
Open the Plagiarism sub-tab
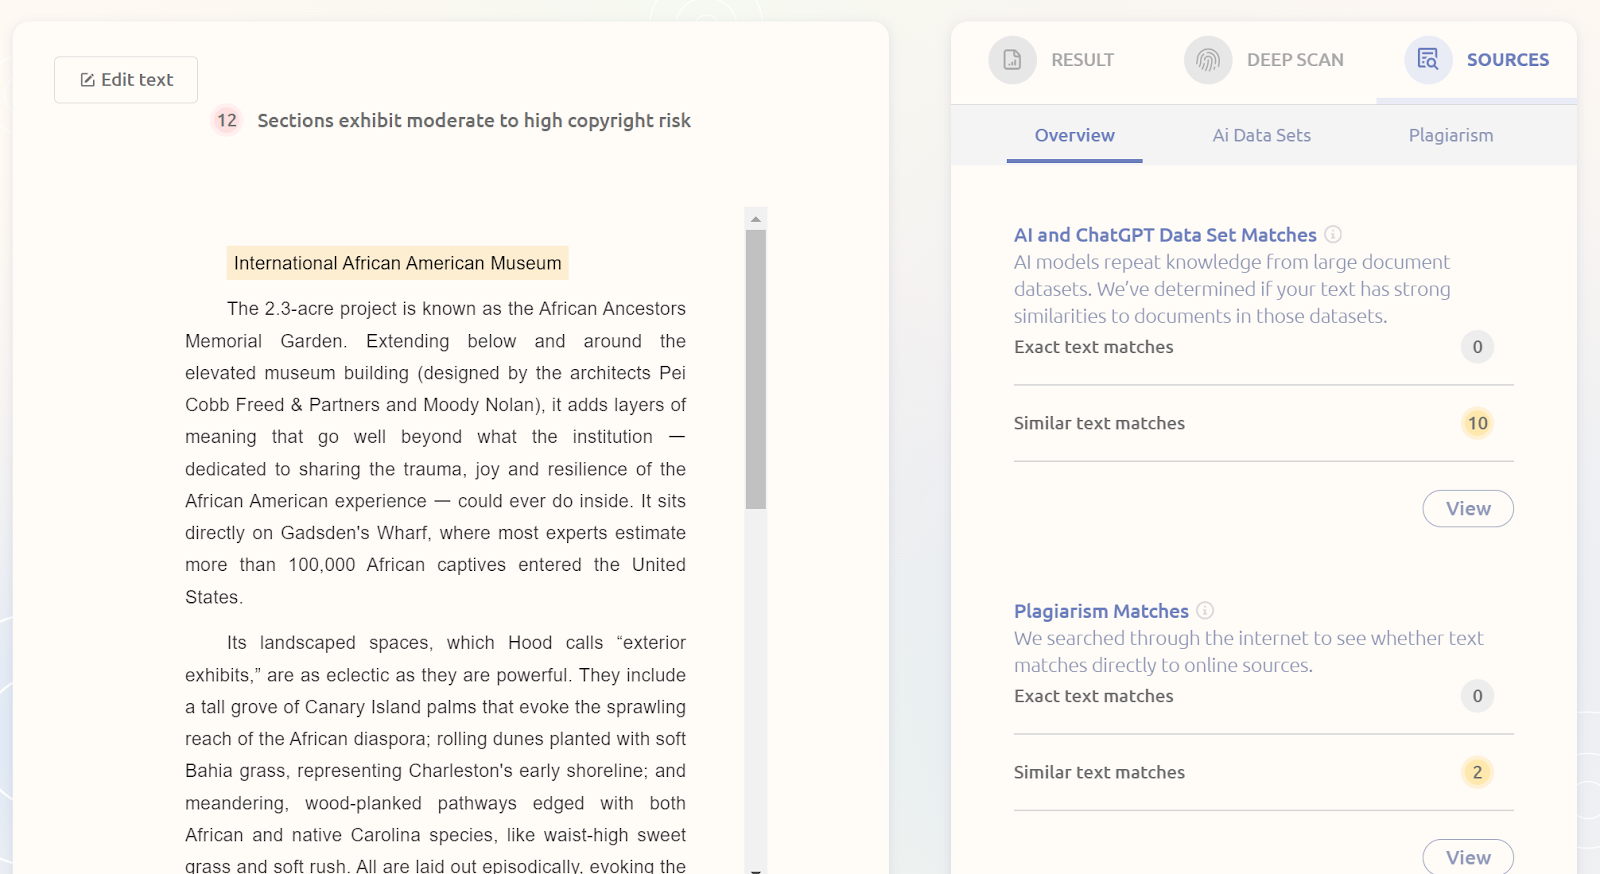(x=1451, y=135)
